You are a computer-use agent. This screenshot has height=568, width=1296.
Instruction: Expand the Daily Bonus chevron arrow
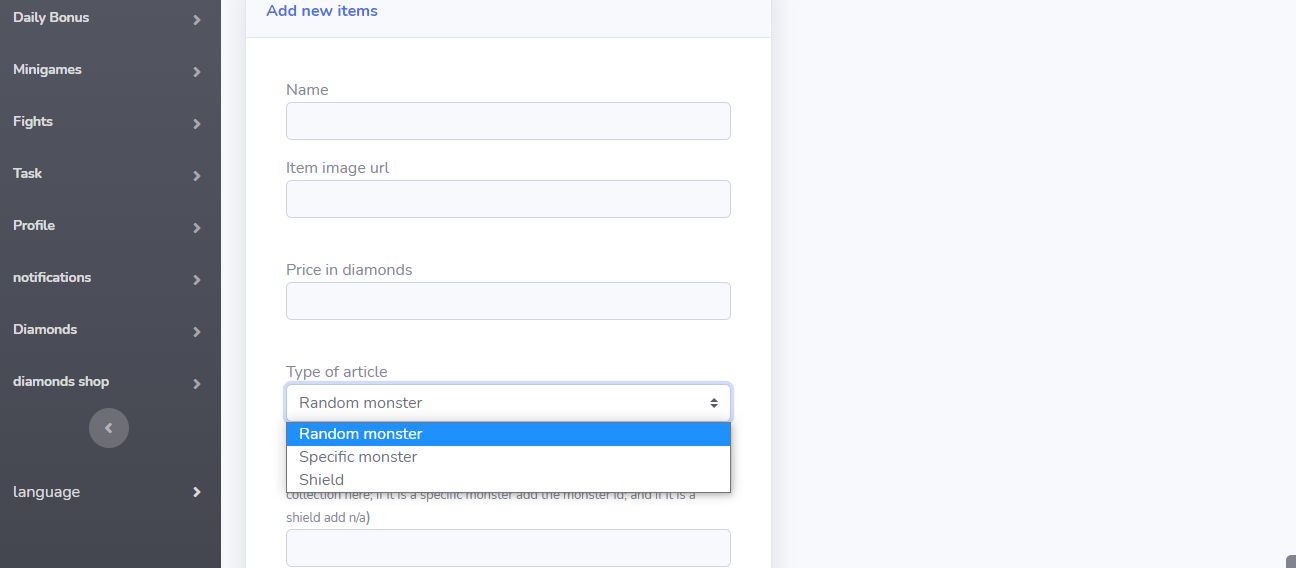(x=197, y=20)
